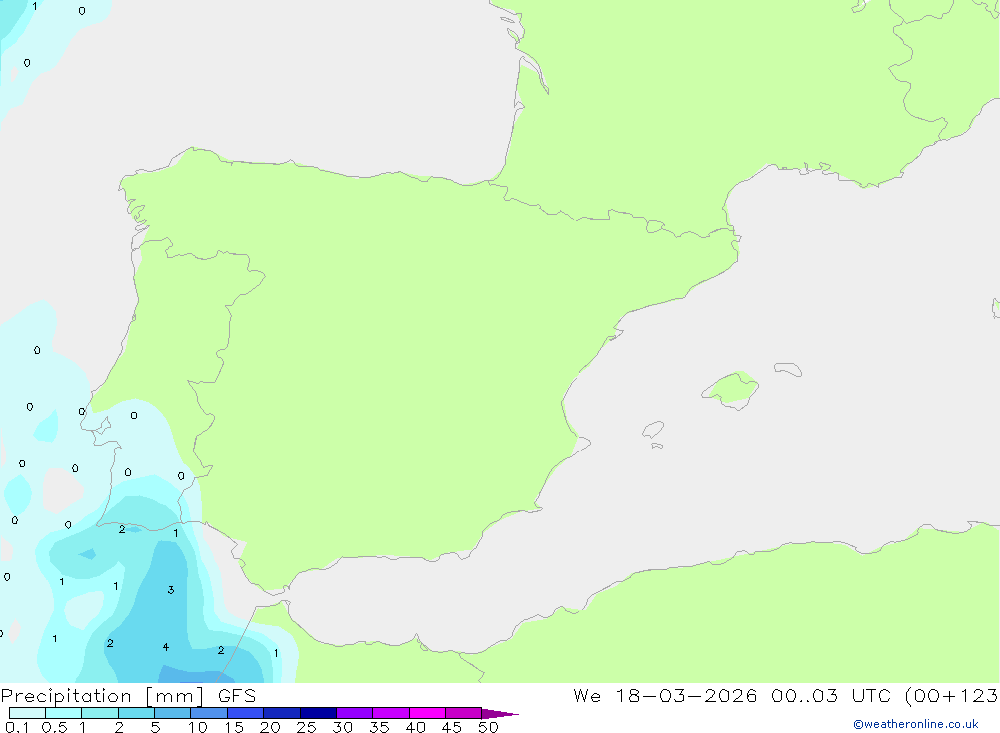Click the Menorca island outline
1000x733 pixels.
tap(788, 369)
